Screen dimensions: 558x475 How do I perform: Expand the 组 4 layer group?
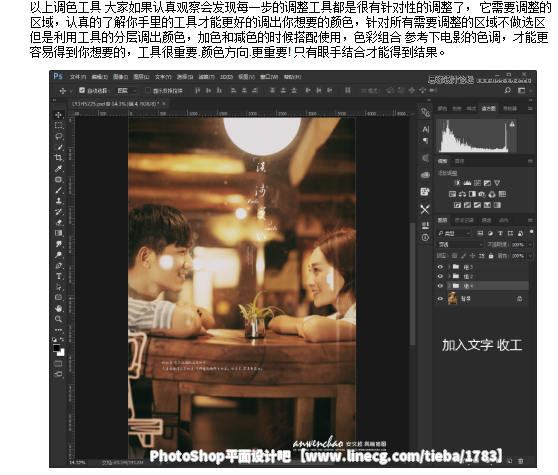point(449,286)
